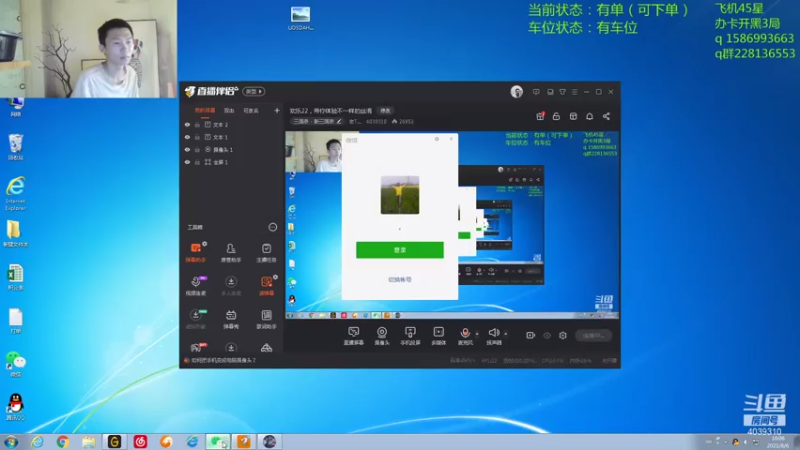Toggle lock on 文本 2 layer
The height and width of the screenshot is (450, 800).
pyautogui.click(x=197, y=124)
